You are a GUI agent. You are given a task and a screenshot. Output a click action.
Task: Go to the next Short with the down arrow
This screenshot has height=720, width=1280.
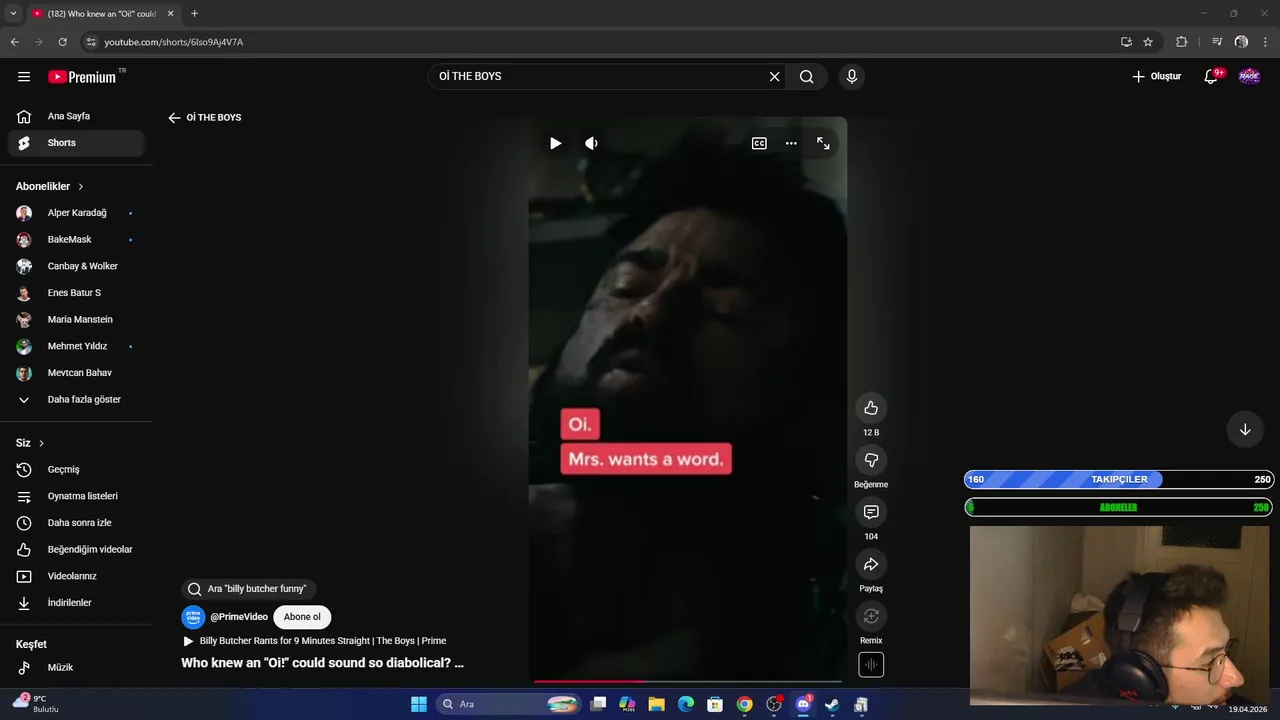pos(1245,430)
